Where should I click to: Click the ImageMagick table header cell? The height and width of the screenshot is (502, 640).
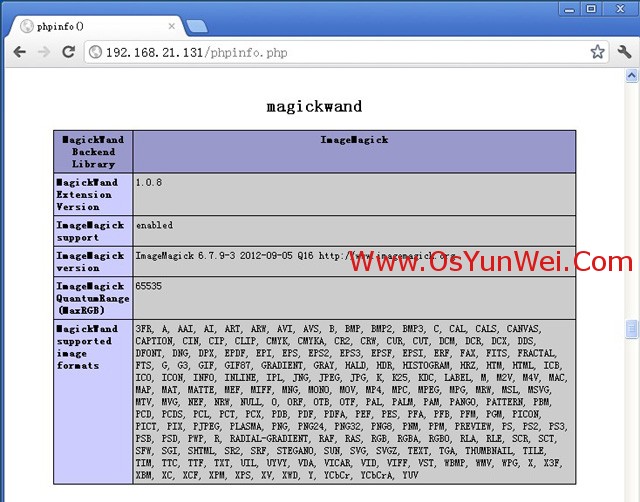point(354,140)
